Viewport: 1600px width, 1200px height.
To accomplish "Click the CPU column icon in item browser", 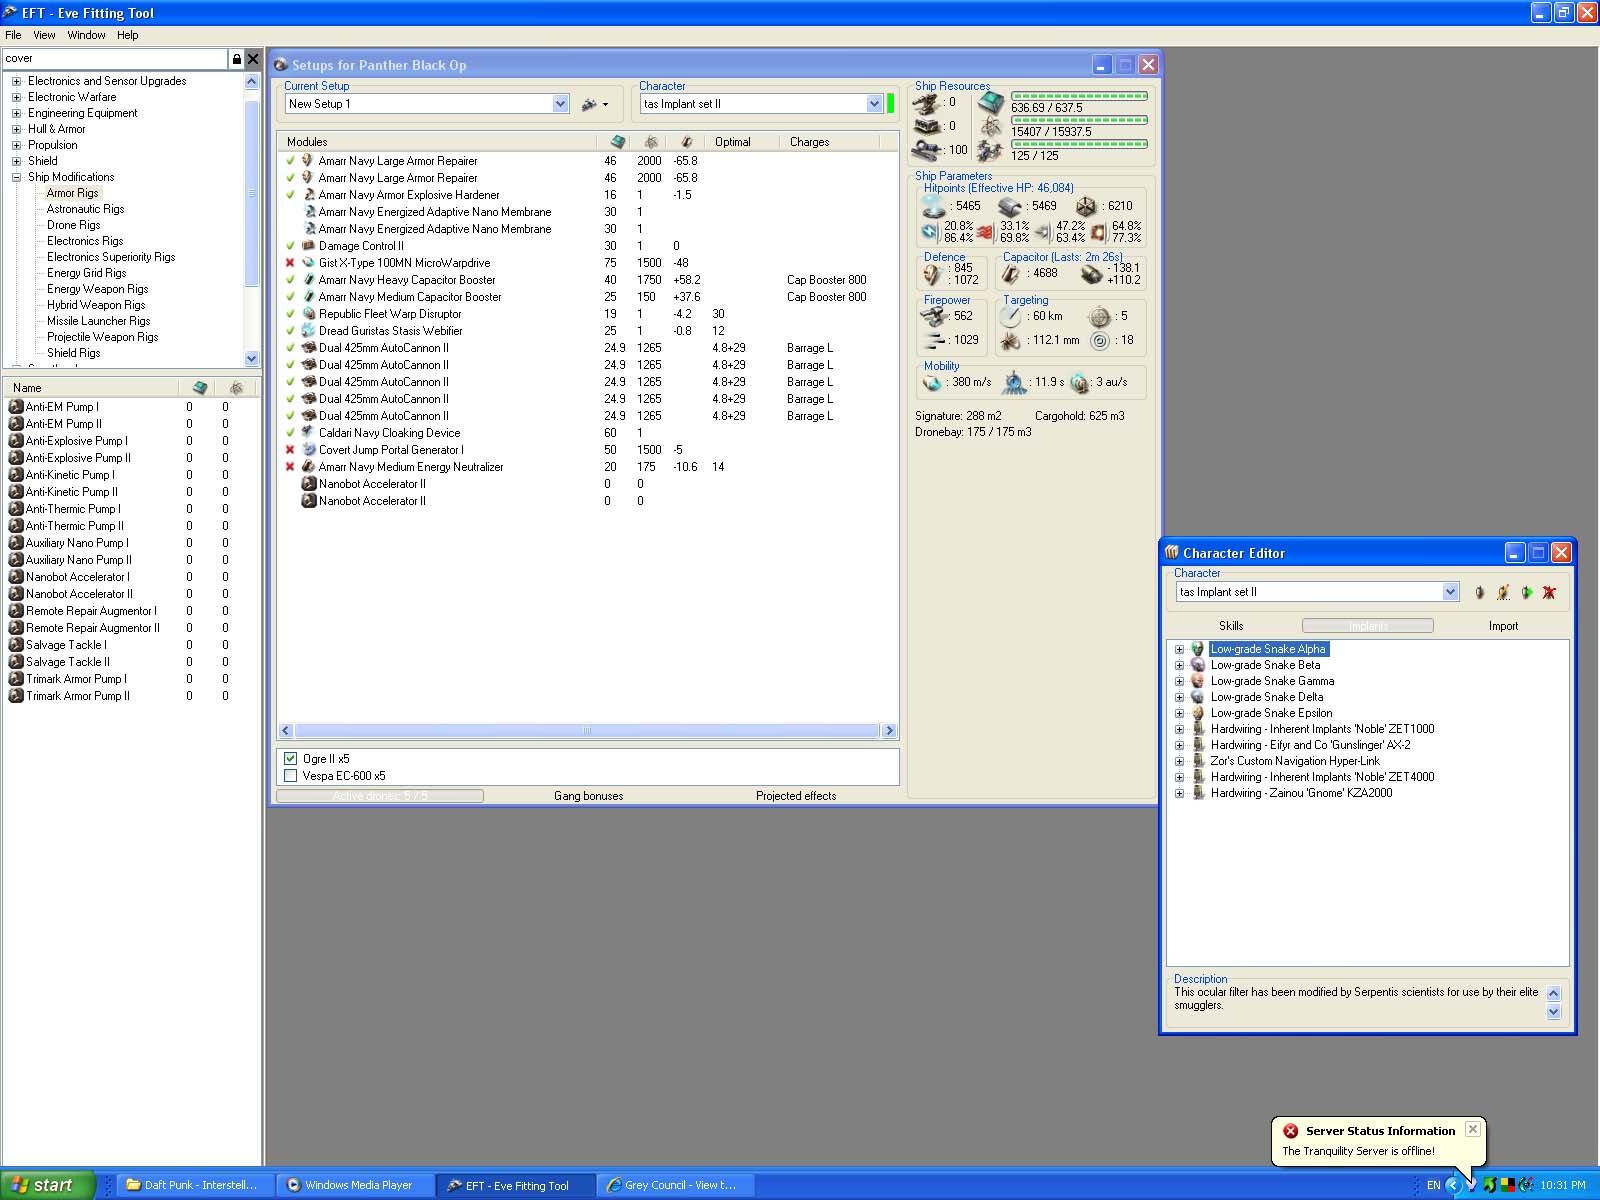I will point(199,388).
